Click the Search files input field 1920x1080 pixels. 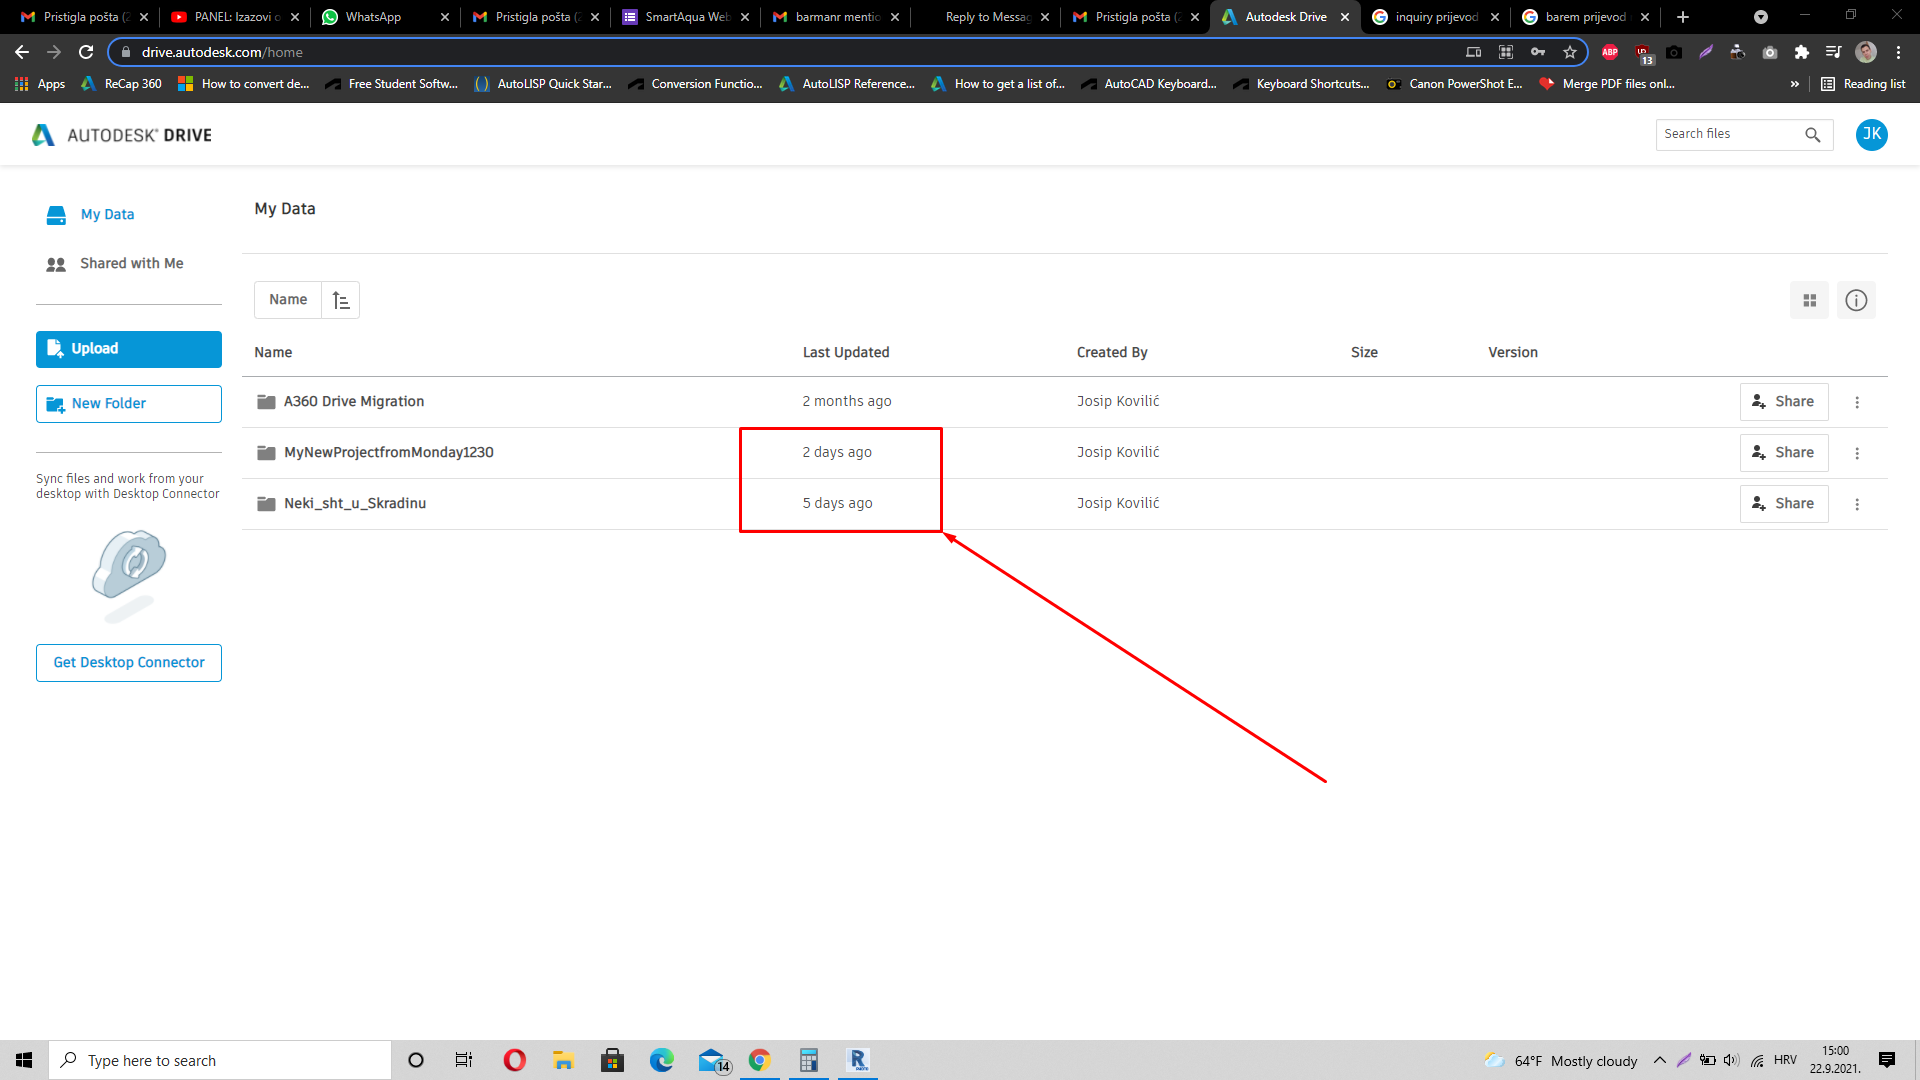[1730, 134]
